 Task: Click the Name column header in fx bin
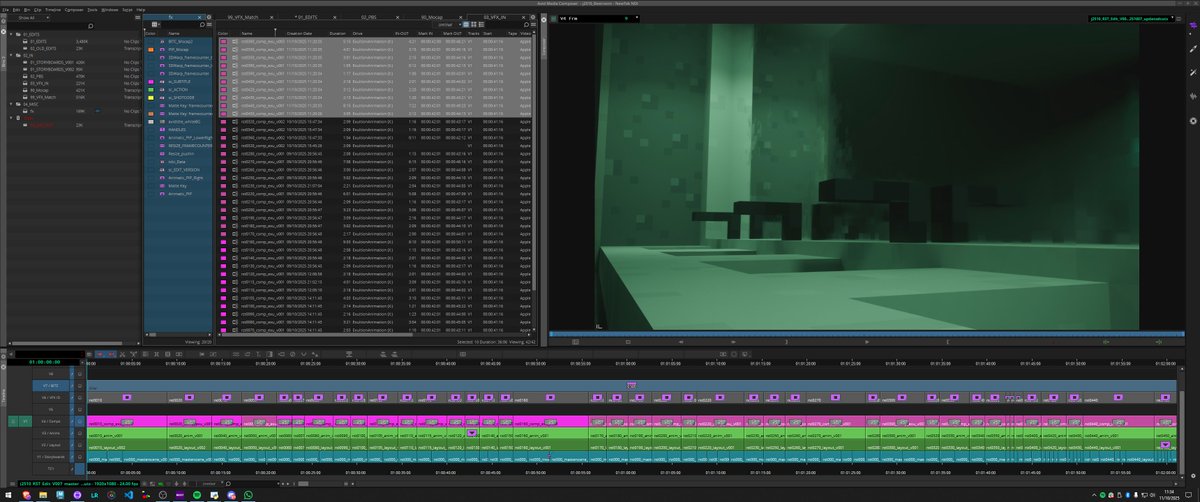[176, 33]
